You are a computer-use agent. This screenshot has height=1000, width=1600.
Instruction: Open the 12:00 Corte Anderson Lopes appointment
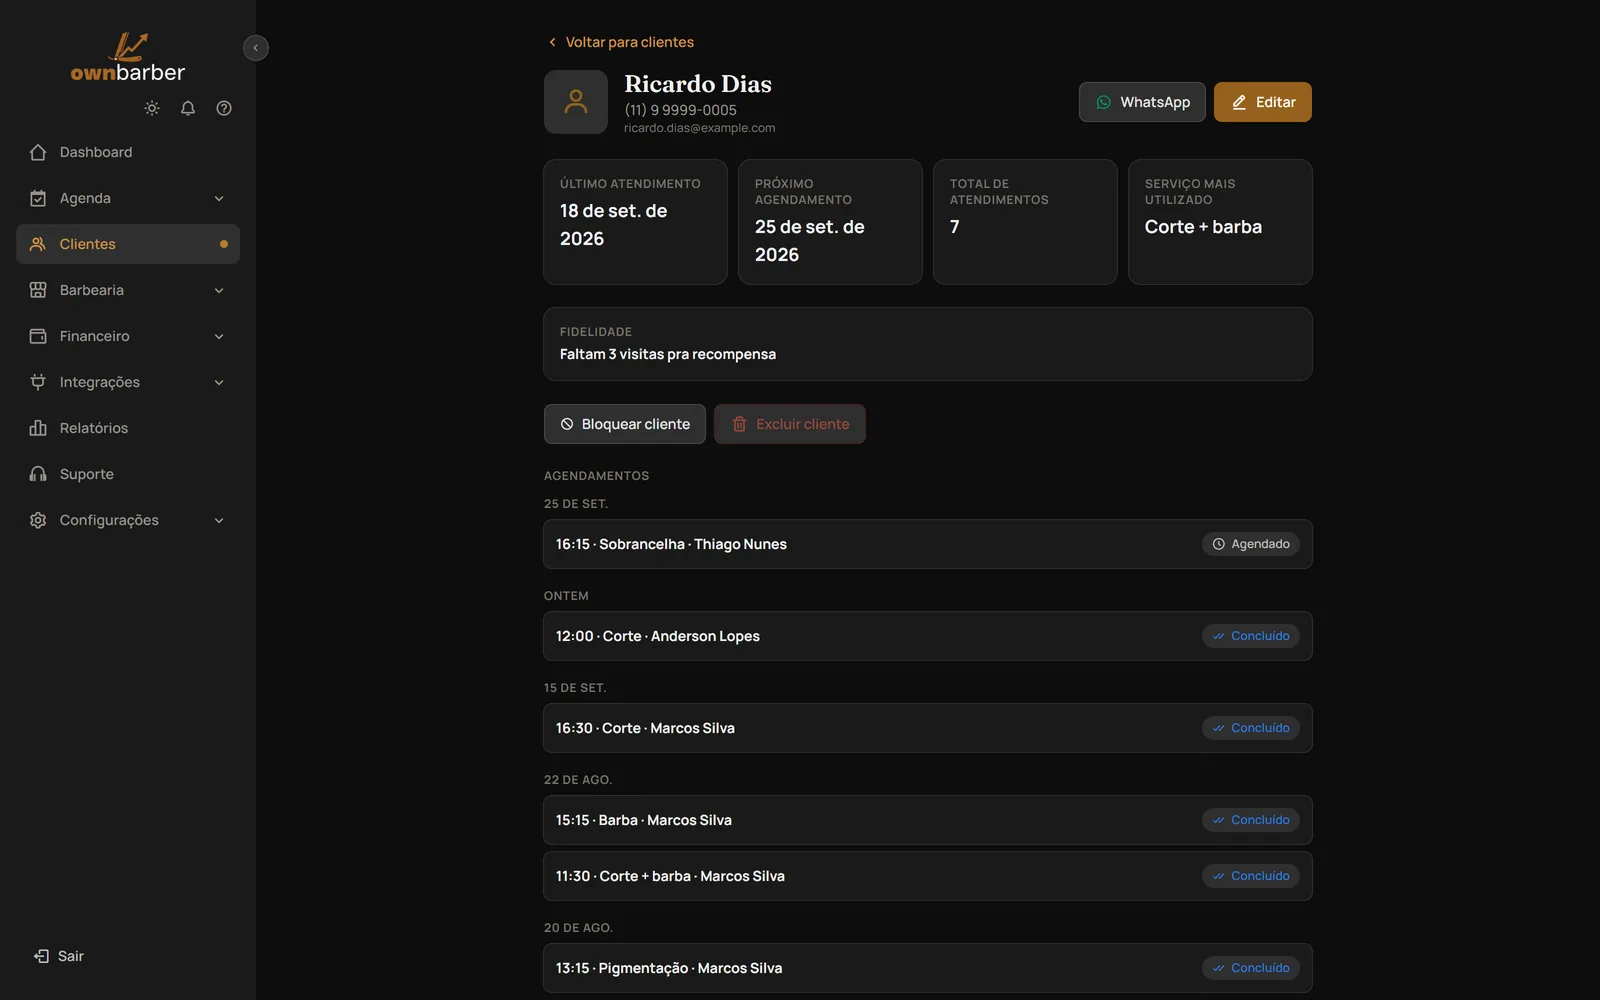tap(928, 636)
